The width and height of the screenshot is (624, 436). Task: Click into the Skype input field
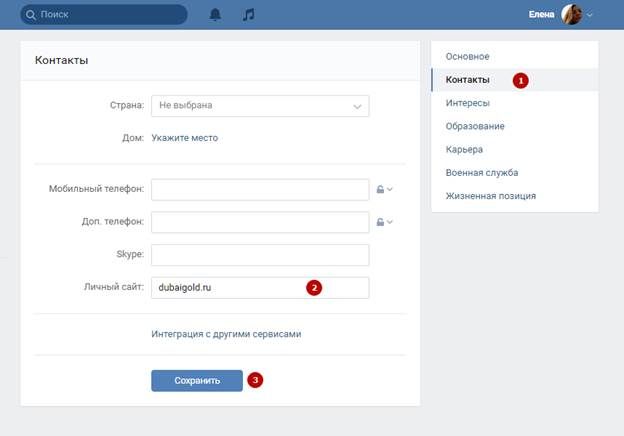pyautogui.click(x=260, y=255)
